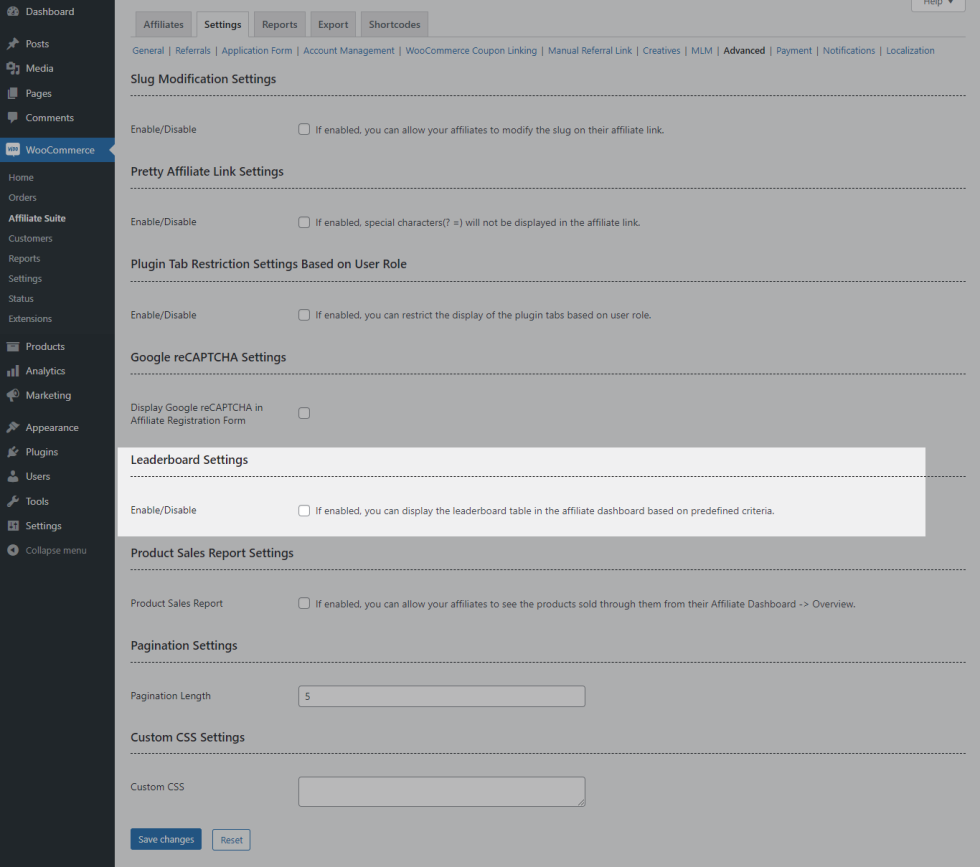The width and height of the screenshot is (980, 867).
Task: Select the Comments bubble icon
Action: (13, 118)
